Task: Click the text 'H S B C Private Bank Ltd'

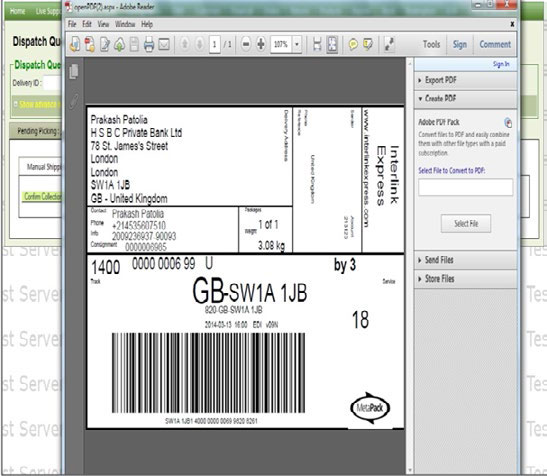Action: point(136,133)
